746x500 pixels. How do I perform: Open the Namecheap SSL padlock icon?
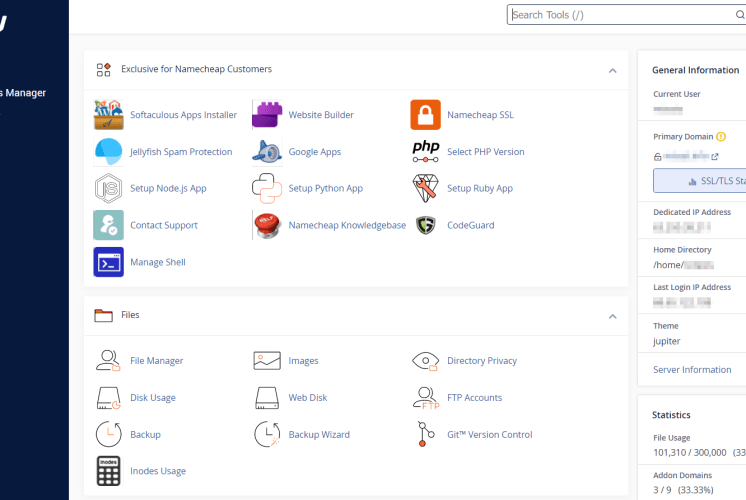(x=425, y=115)
